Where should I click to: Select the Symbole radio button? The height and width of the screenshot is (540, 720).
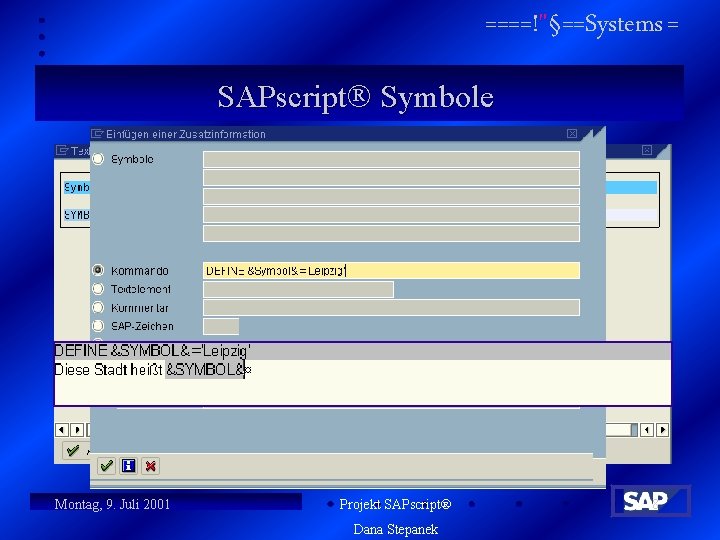pyautogui.click(x=98, y=159)
